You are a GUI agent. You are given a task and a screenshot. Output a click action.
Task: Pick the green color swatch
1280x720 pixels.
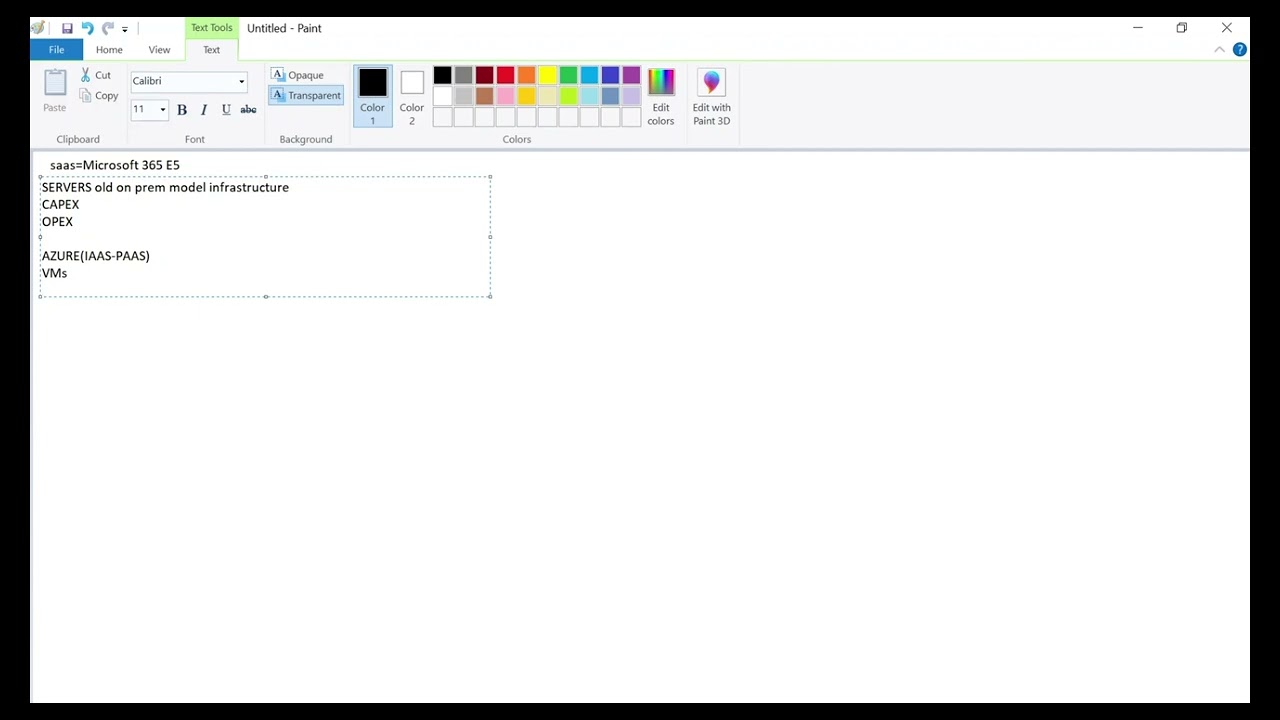pyautogui.click(x=568, y=75)
